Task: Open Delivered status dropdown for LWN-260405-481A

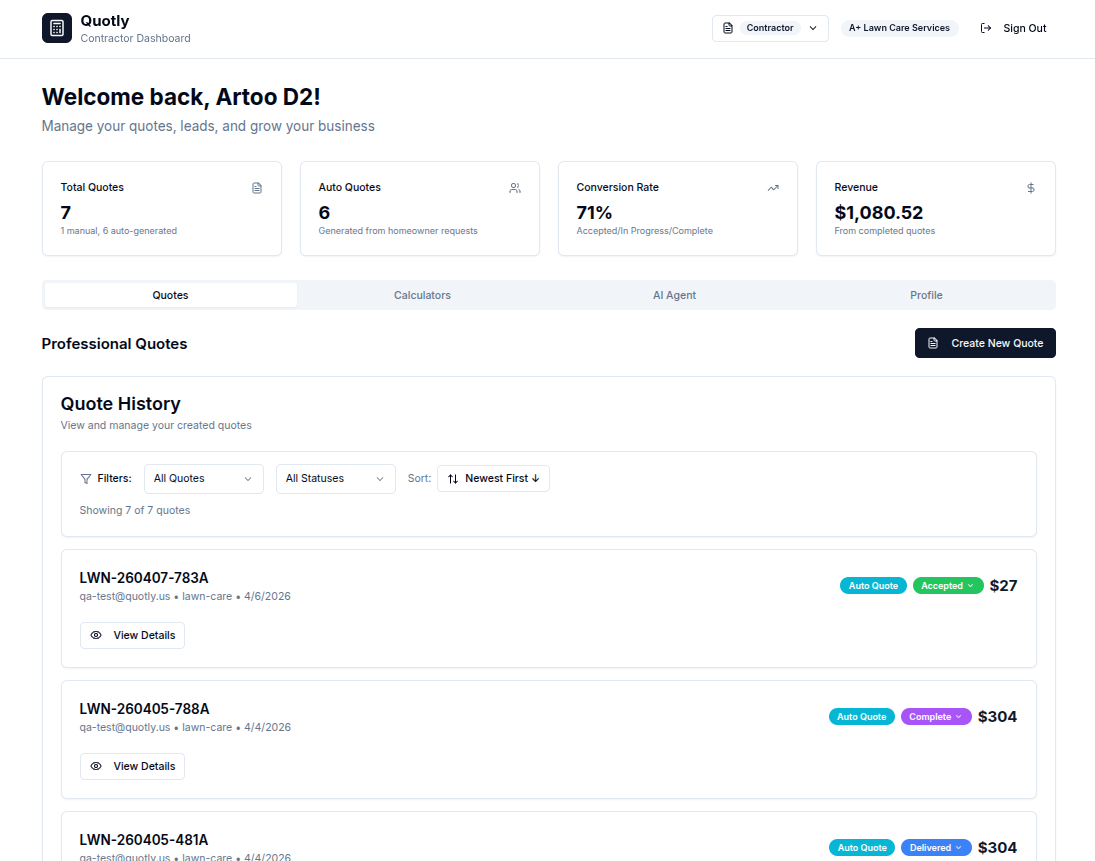Action: (x=936, y=848)
